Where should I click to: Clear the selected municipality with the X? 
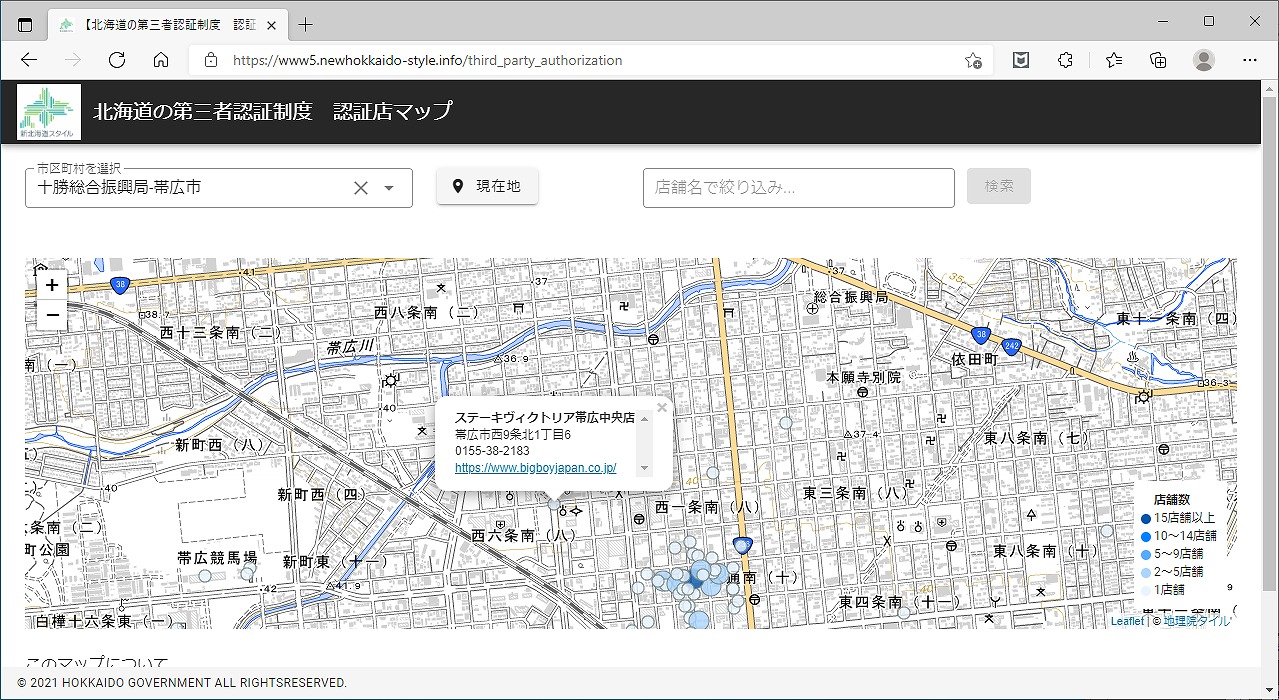pyautogui.click(x=361, y=188)
